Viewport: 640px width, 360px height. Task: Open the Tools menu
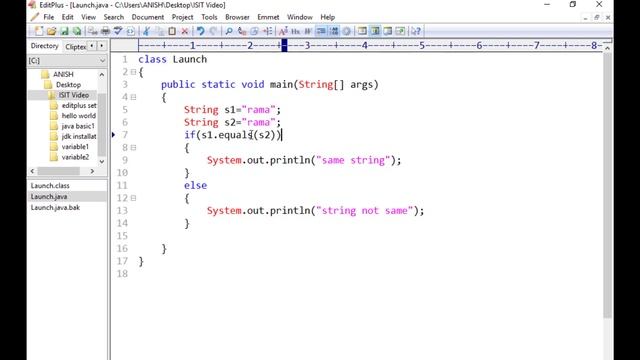pyautogui.click(x=209, y=17)
